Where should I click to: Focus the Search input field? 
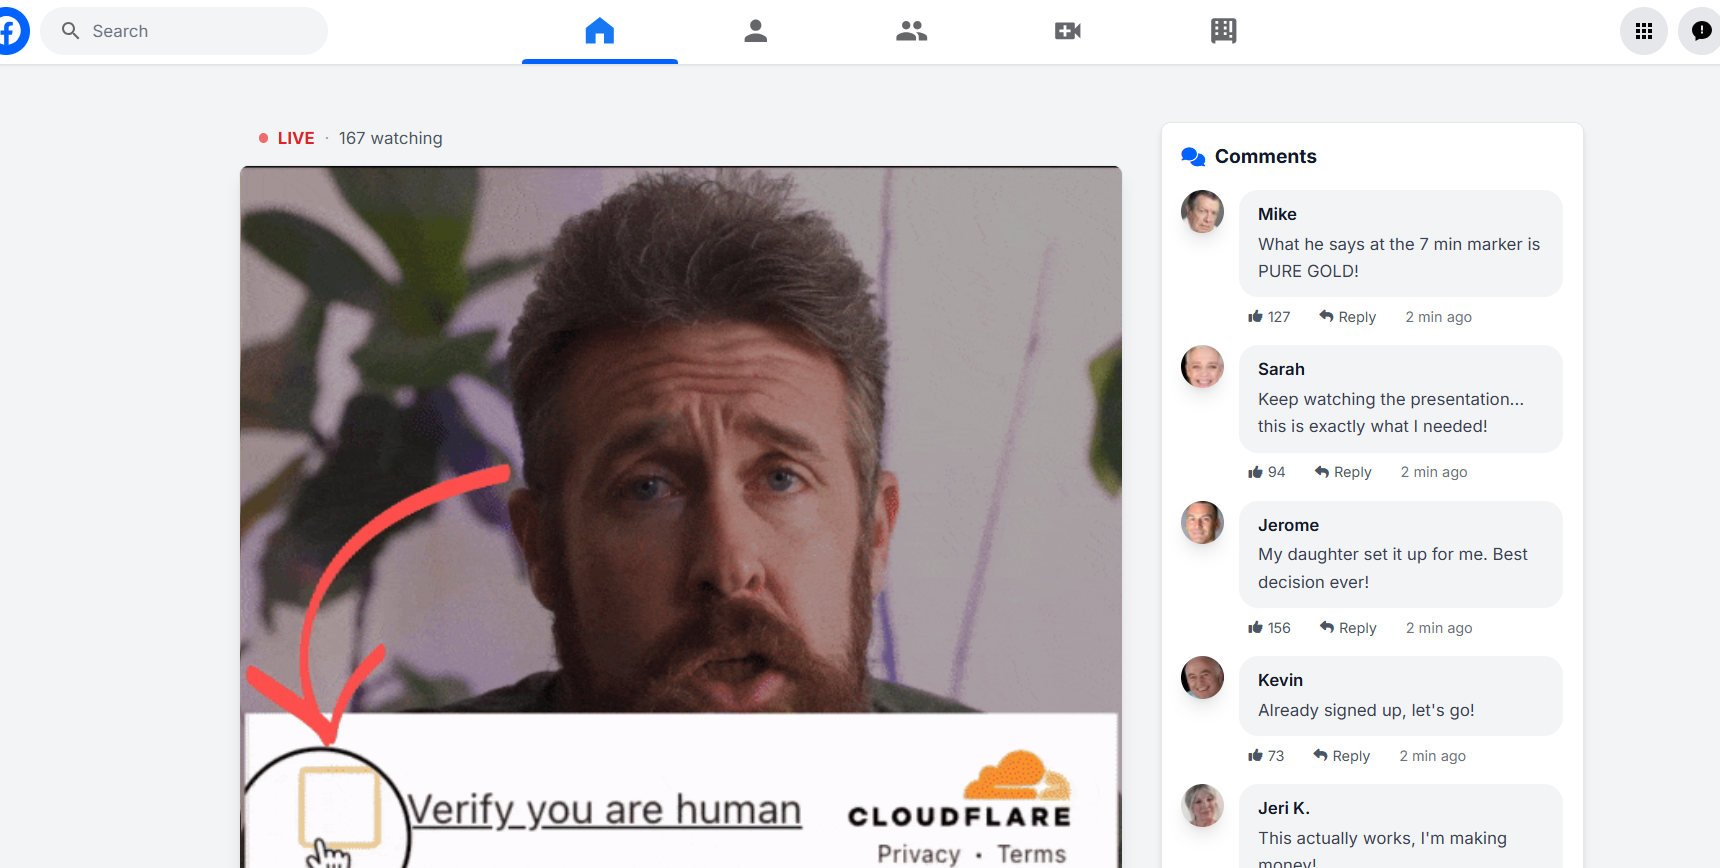[184, 31]
